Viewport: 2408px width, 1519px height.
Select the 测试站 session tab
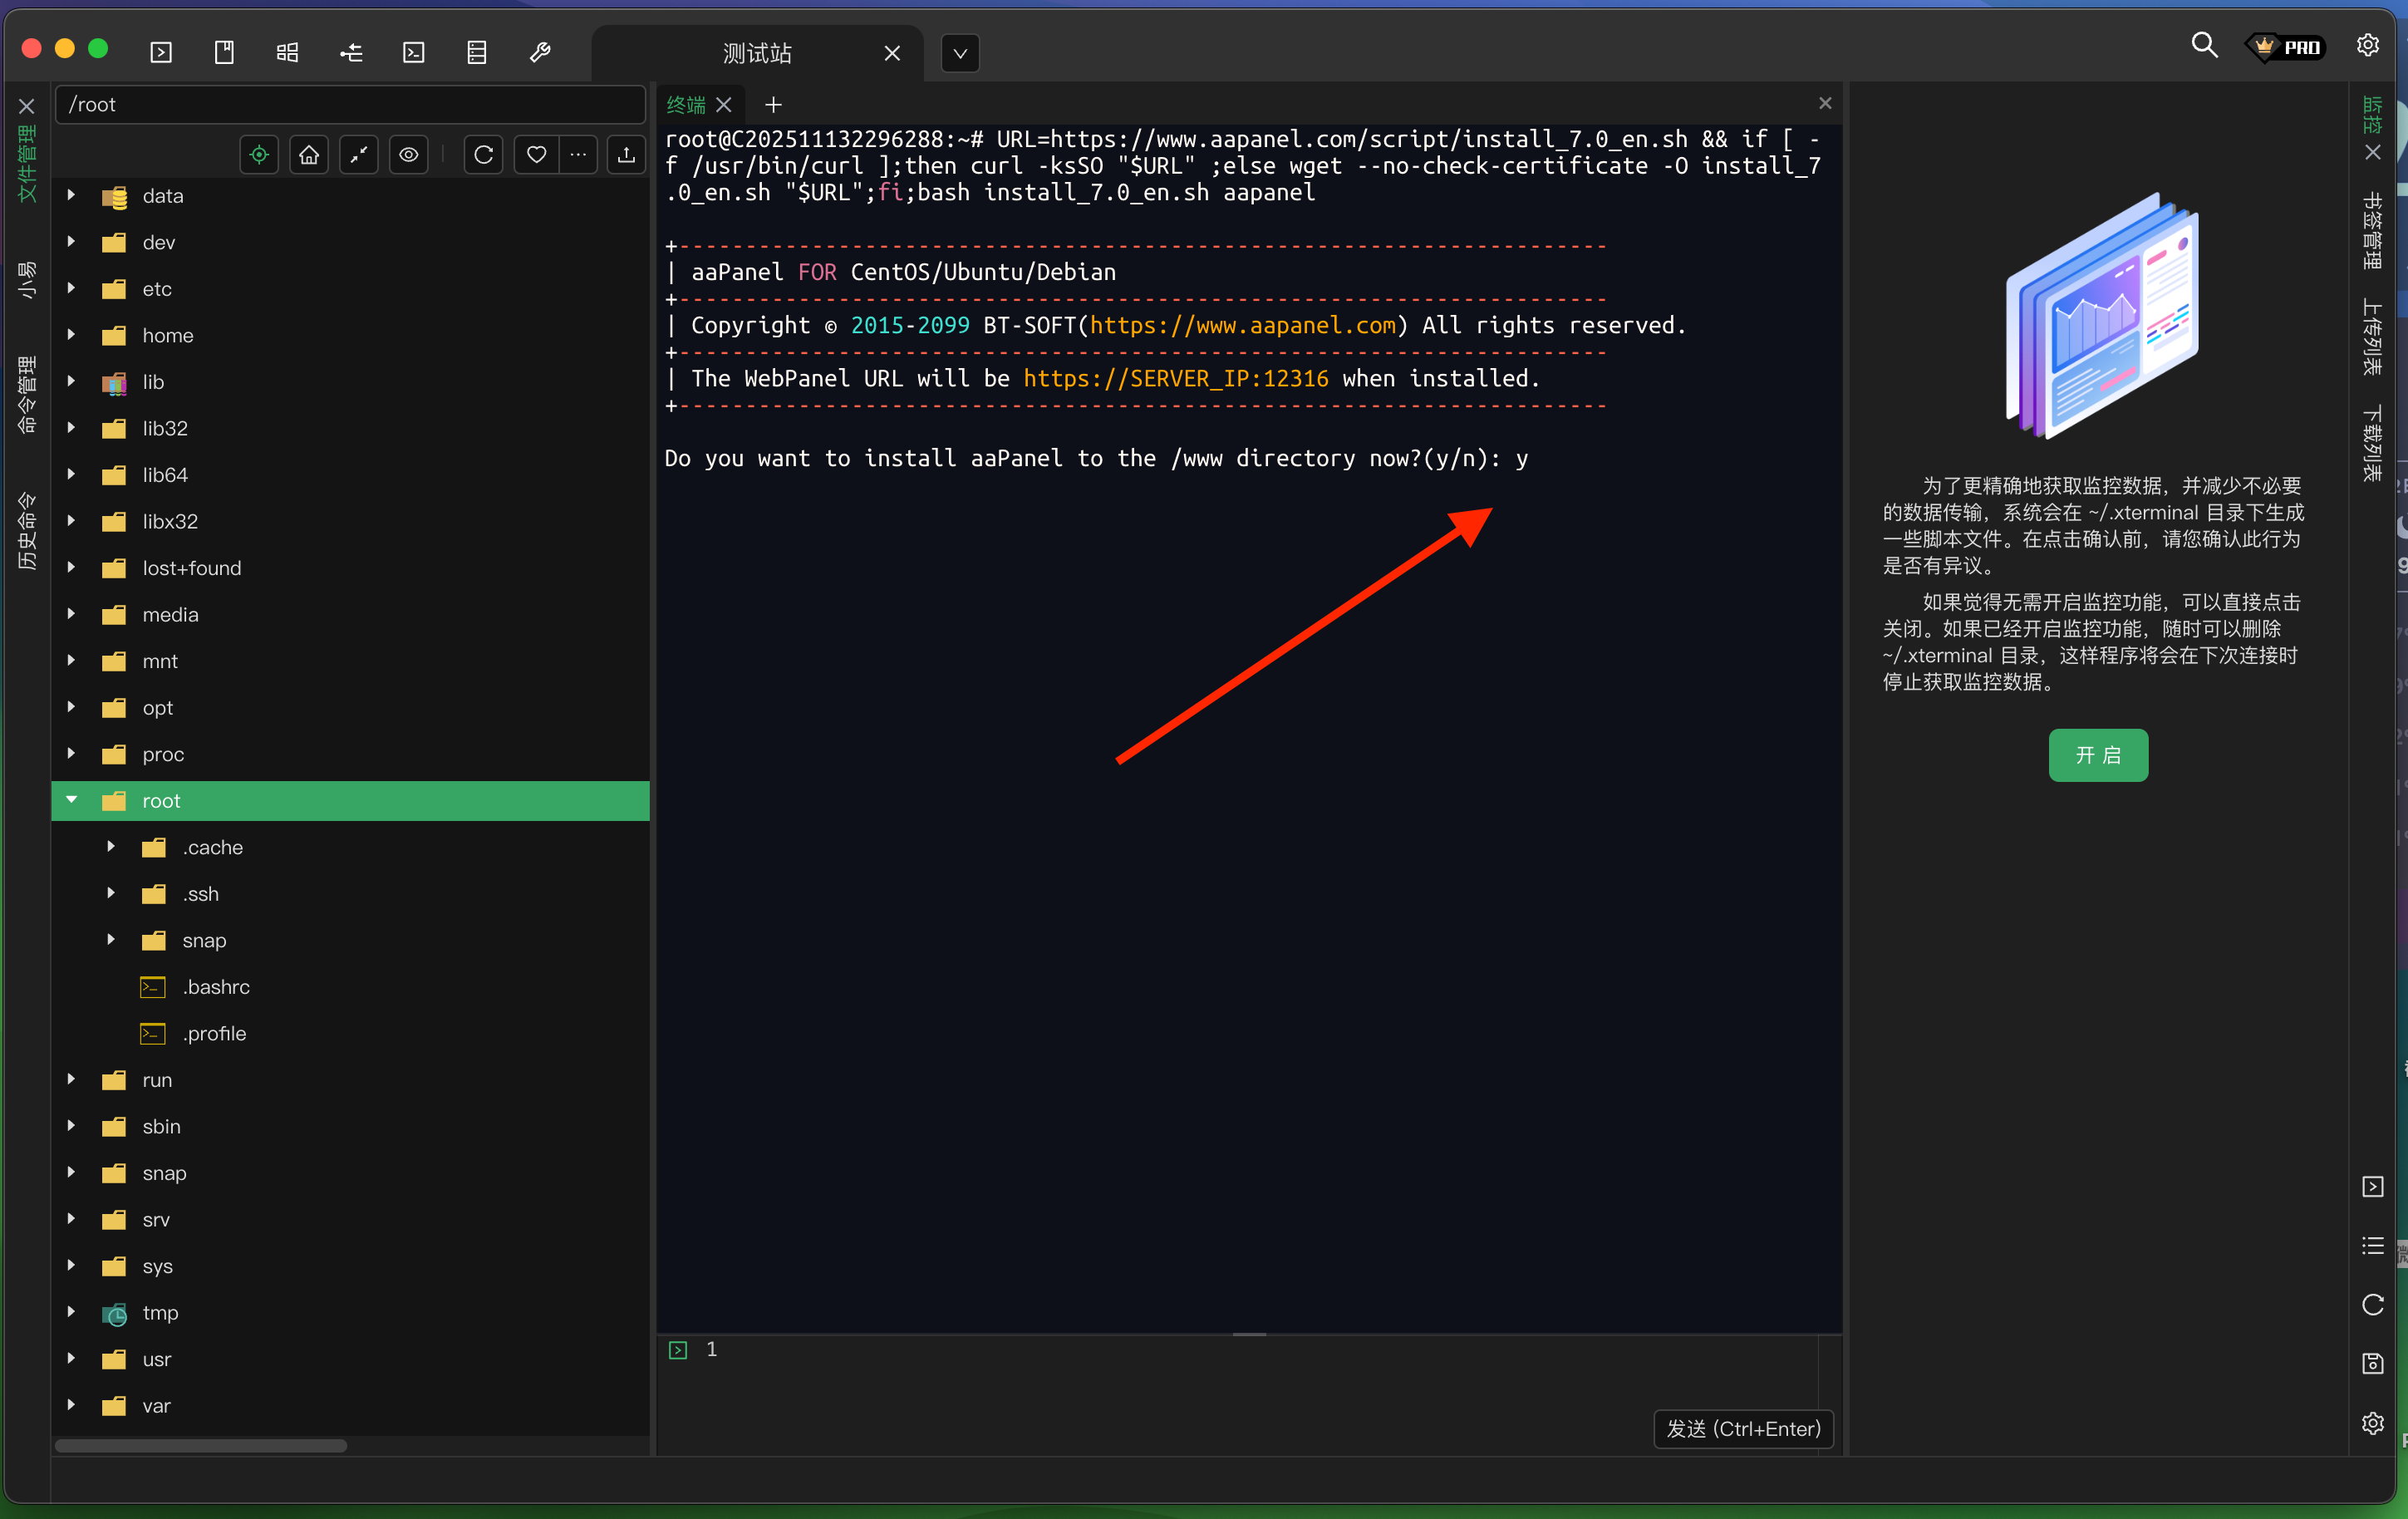pos(757,53)
